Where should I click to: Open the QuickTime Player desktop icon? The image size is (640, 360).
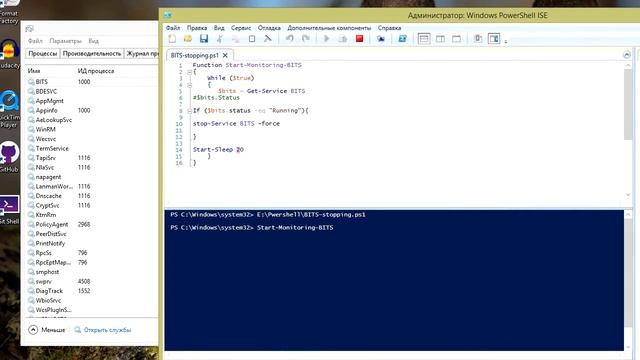[x=9, y=109]
